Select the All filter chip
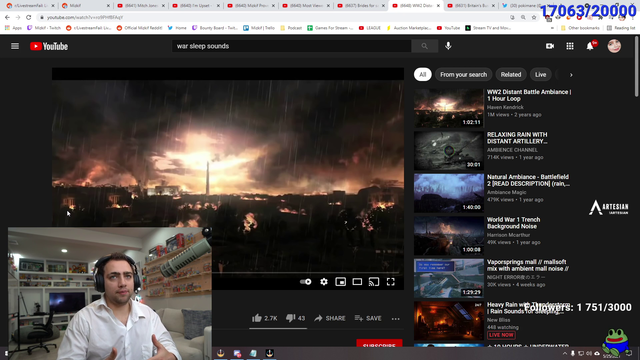This screenshot has width=640, height=360. click(422, 74)
